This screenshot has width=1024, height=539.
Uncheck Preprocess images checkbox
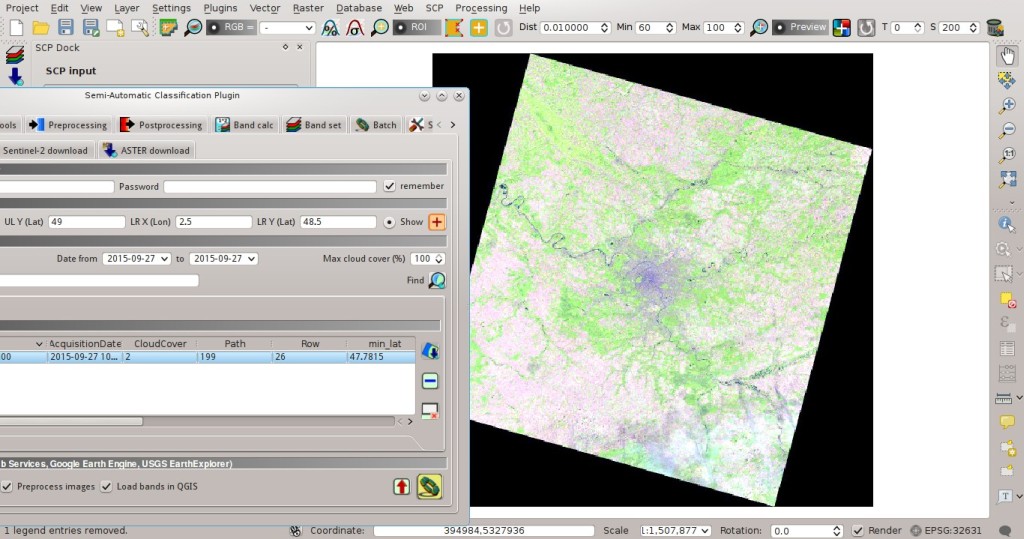(7, 487)
